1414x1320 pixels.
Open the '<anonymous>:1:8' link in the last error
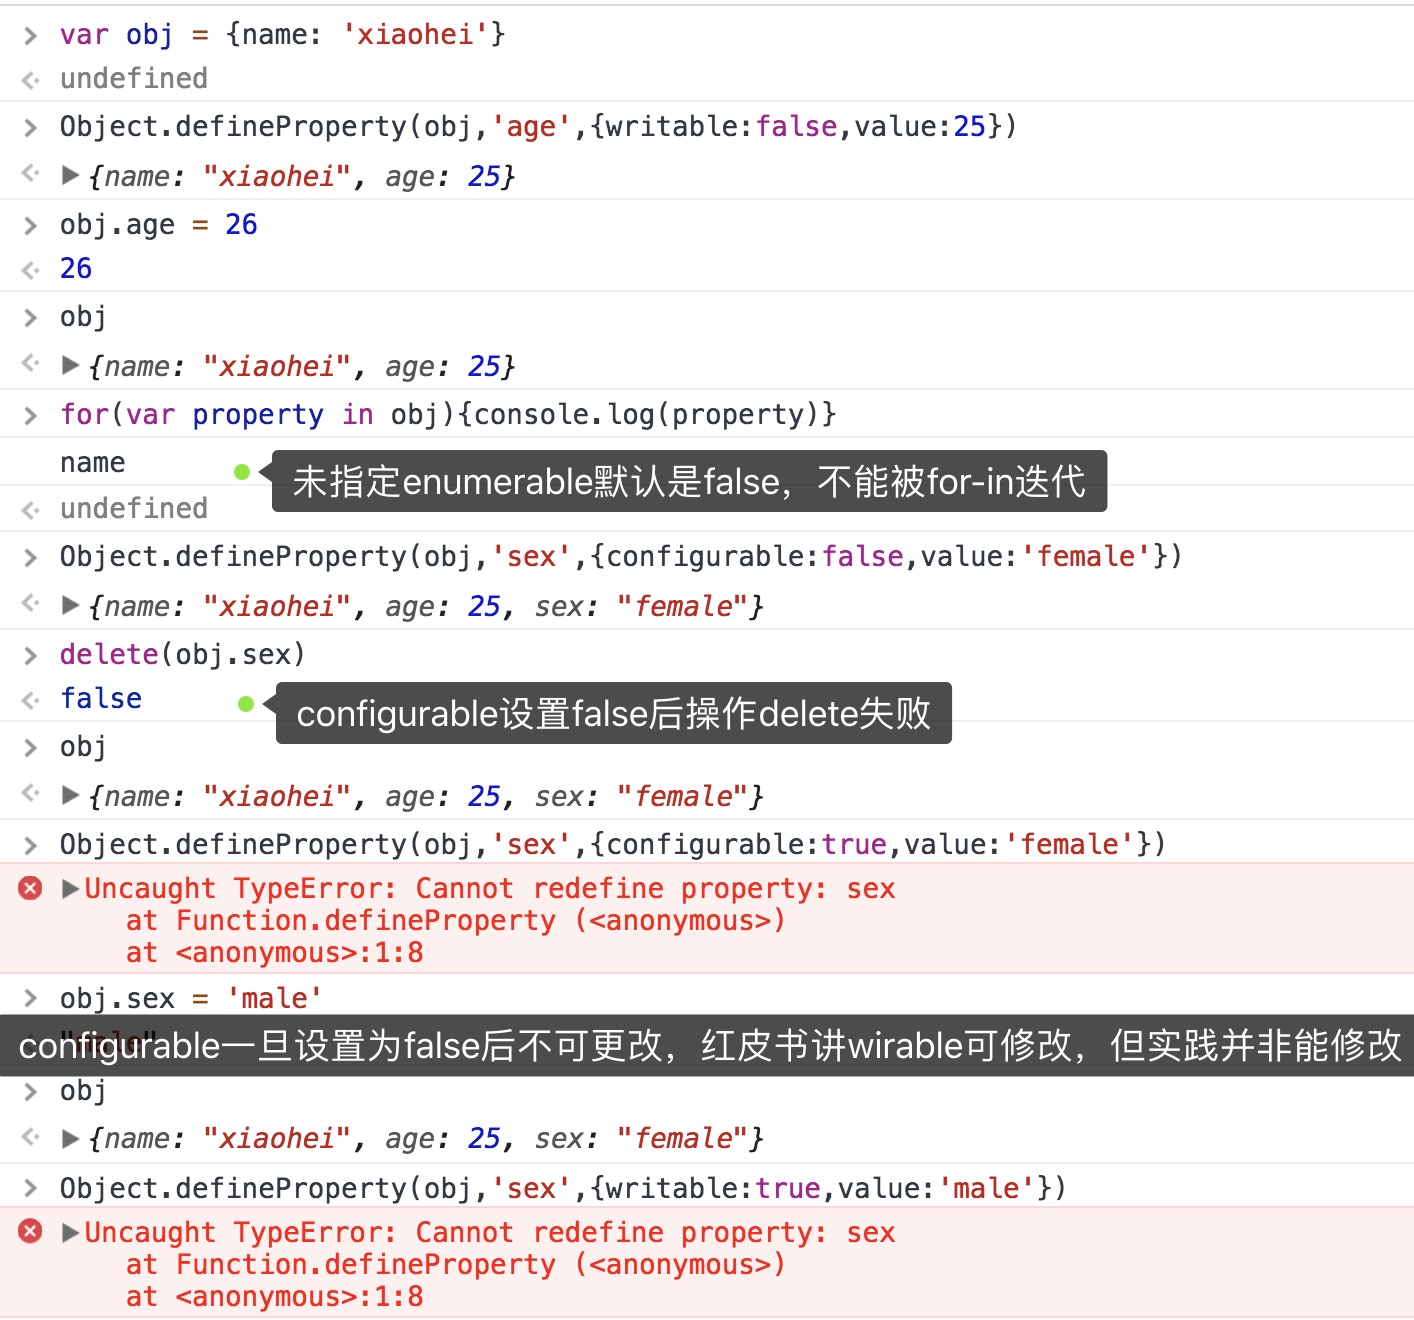[299, 1297]
